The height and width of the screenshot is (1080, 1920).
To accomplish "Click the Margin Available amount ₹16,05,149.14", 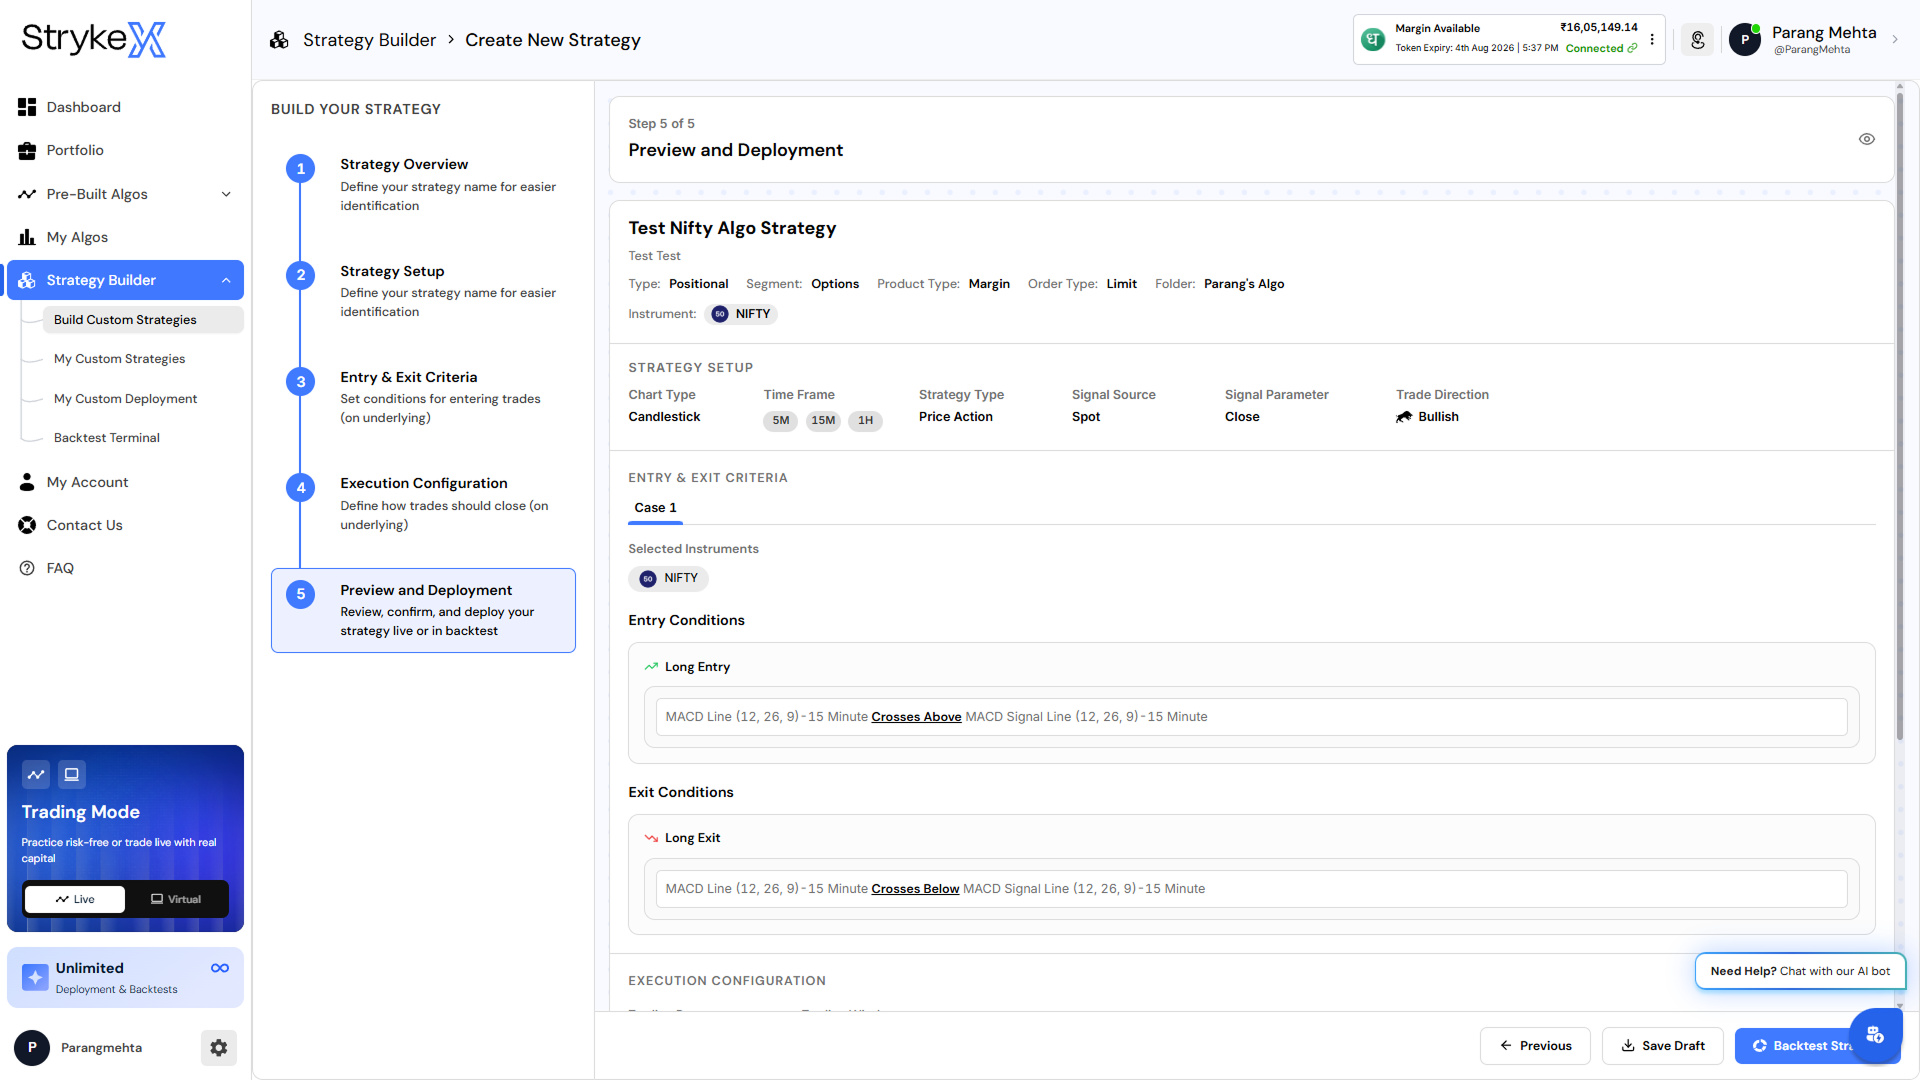I will point(1599,28).
